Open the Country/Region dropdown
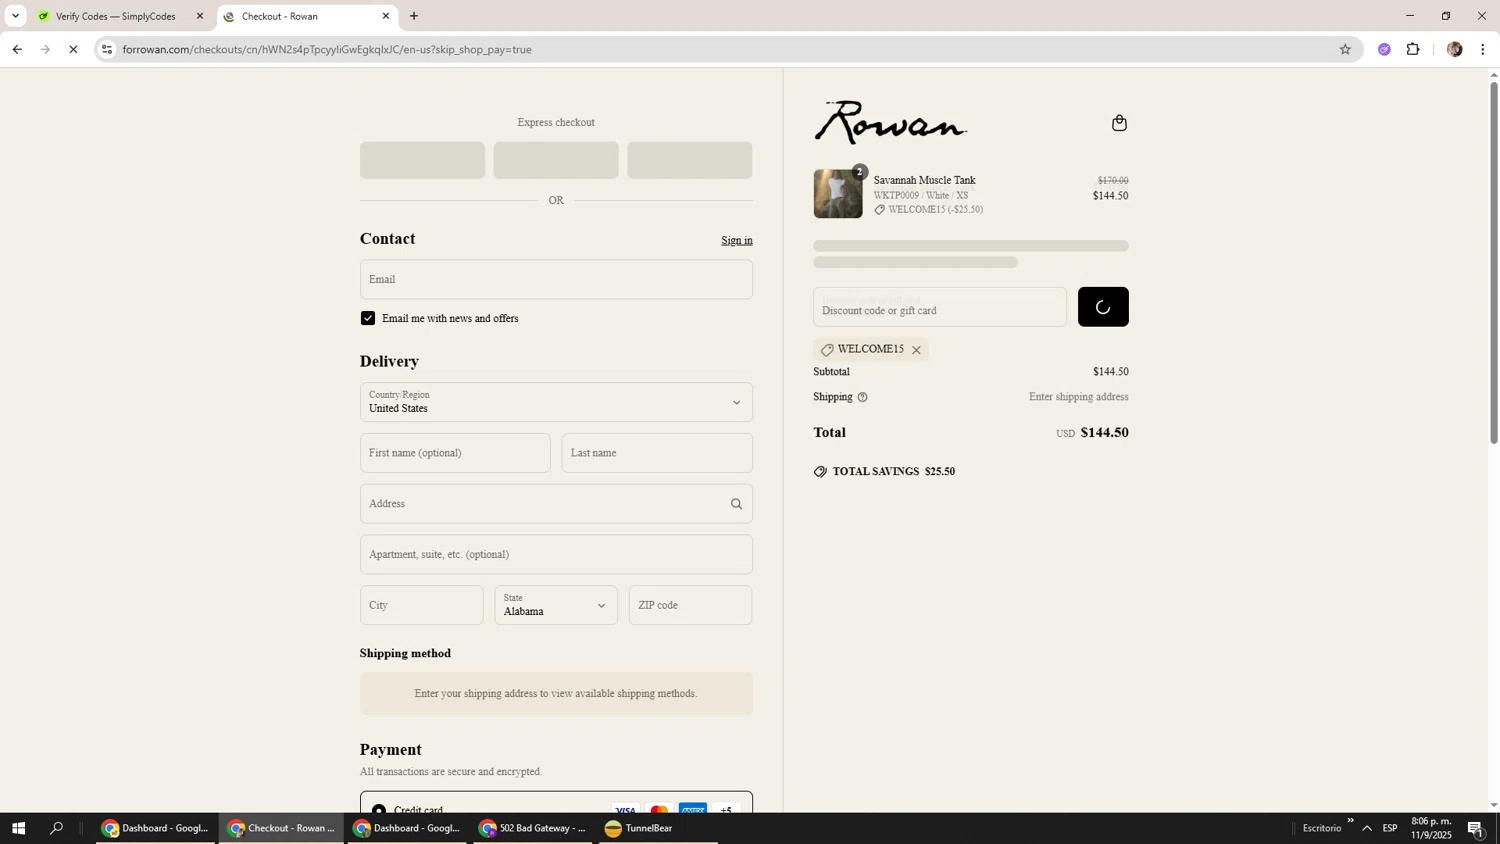Viewport: 1500px width, 844px height. point(556,402)
